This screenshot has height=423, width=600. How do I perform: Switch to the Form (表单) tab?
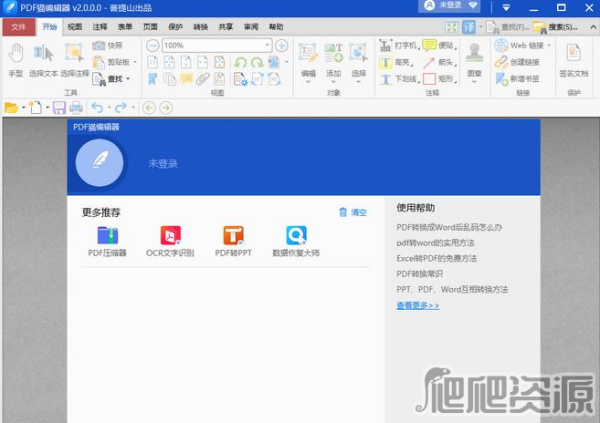pyautogui.click(x=125, y=27)
